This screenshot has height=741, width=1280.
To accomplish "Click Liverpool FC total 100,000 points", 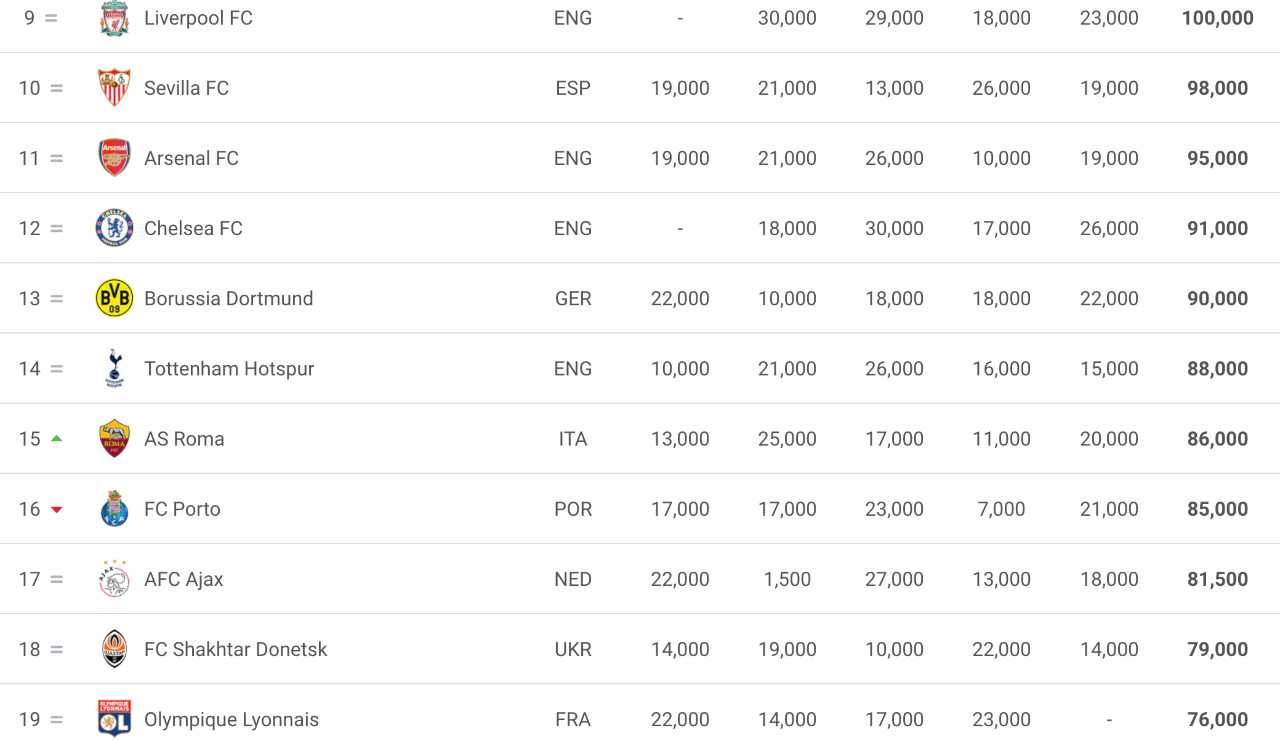I will pyautogui.click(x=1217, y=18).
